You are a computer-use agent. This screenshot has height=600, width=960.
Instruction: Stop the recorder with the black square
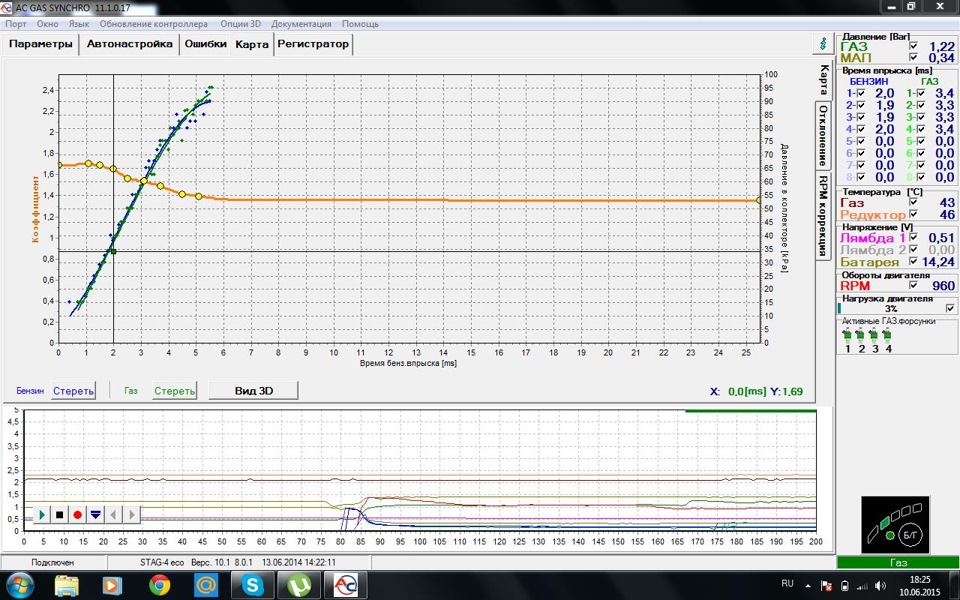59,515
